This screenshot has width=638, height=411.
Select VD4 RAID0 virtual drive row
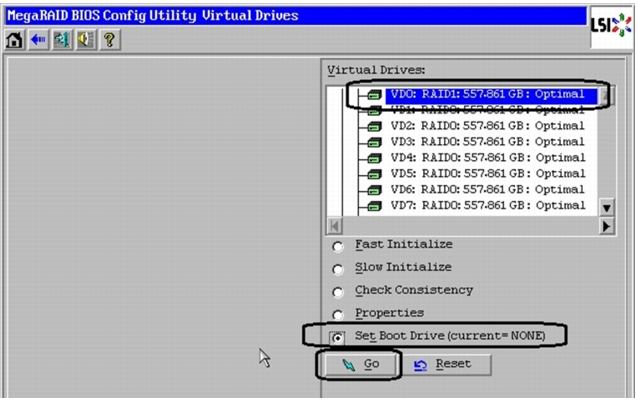pyautogui.click(x=487, y=157)
